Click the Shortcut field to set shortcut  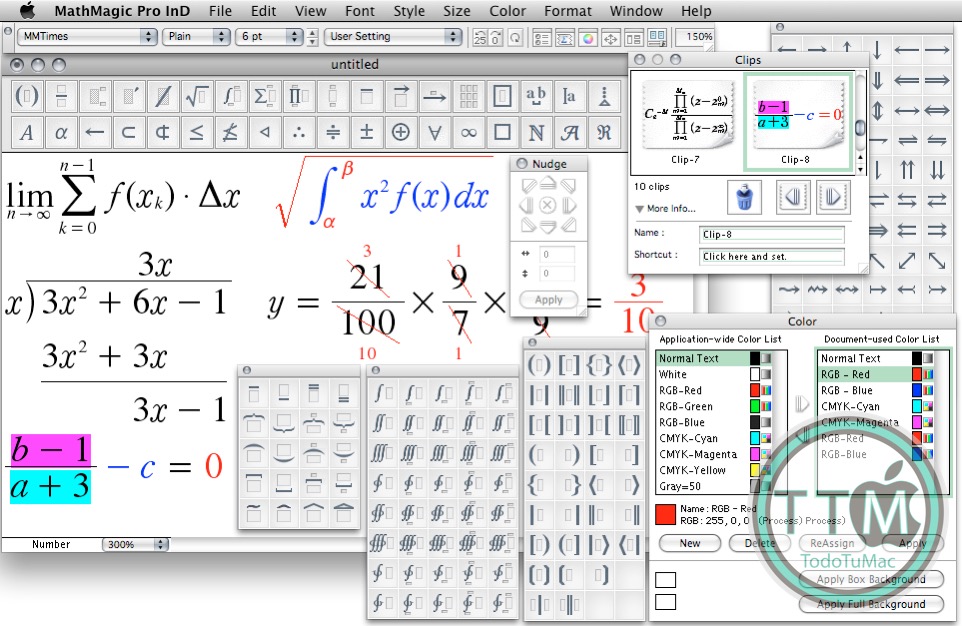coord(772,257)
